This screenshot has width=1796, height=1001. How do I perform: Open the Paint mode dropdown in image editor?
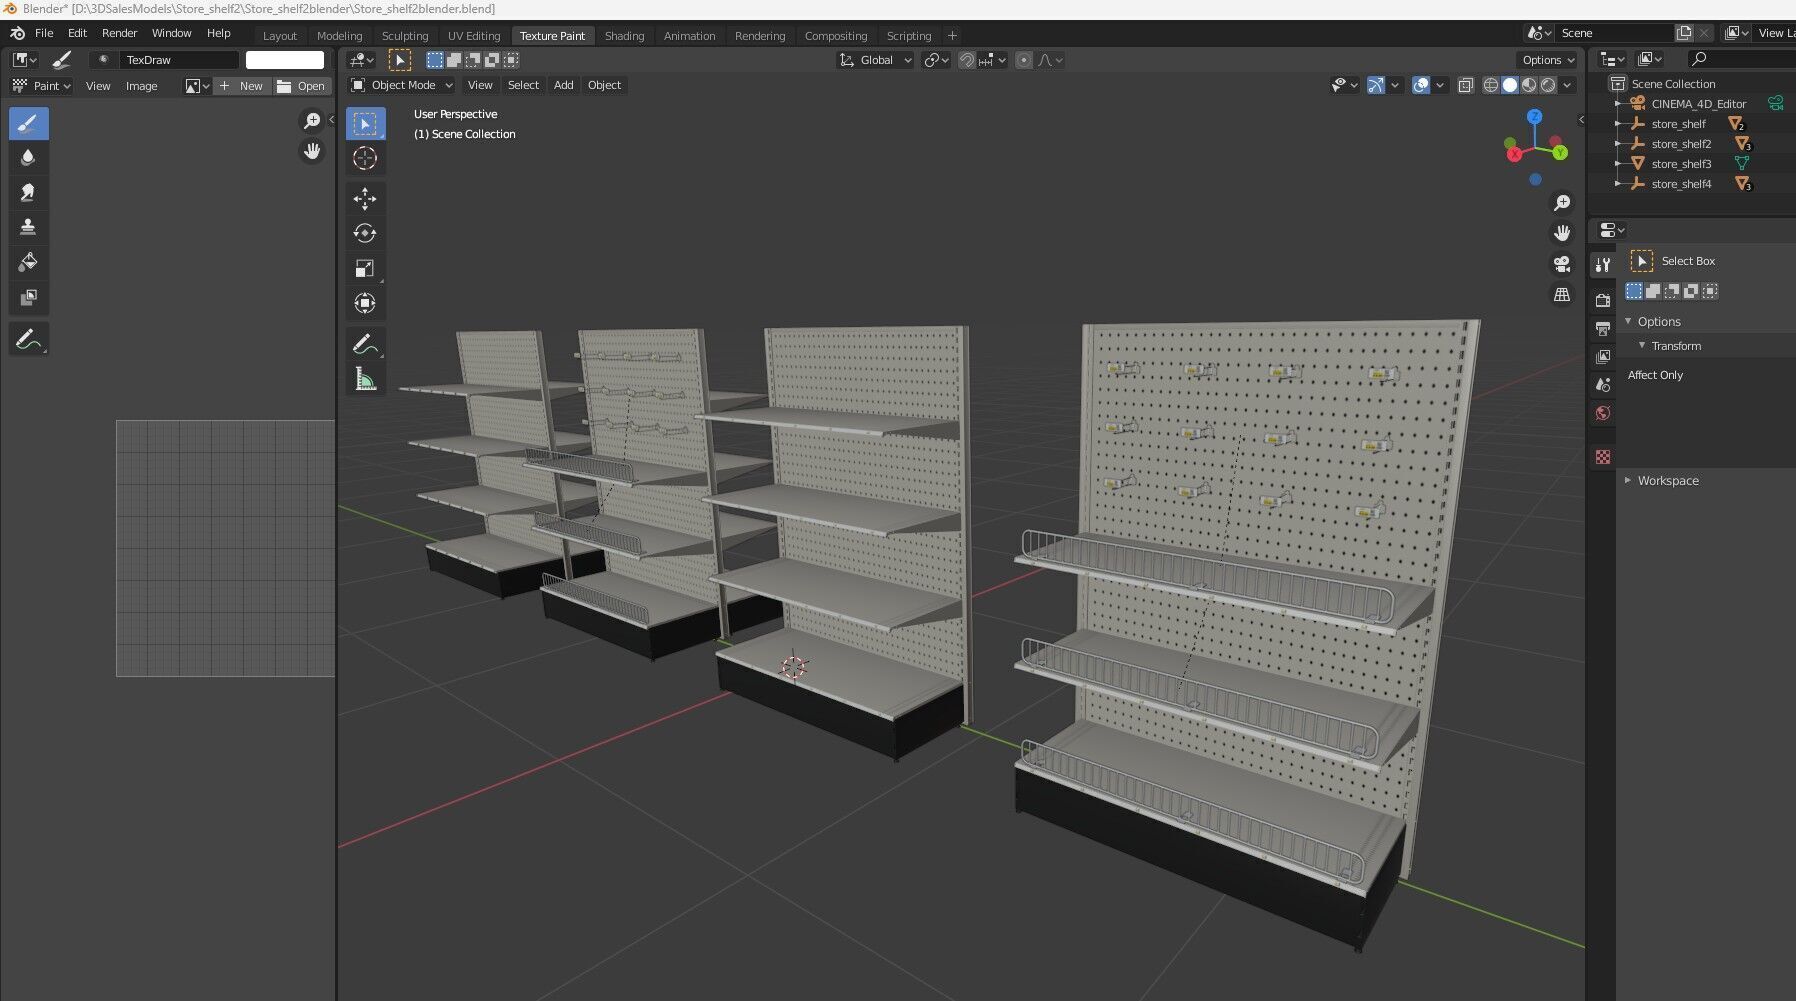(x=41, y=86)
